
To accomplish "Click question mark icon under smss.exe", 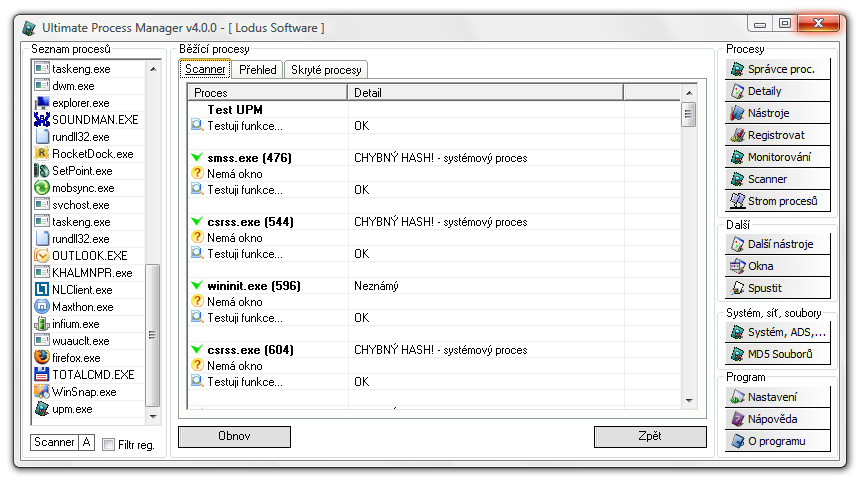I will (x=197, y=174).
